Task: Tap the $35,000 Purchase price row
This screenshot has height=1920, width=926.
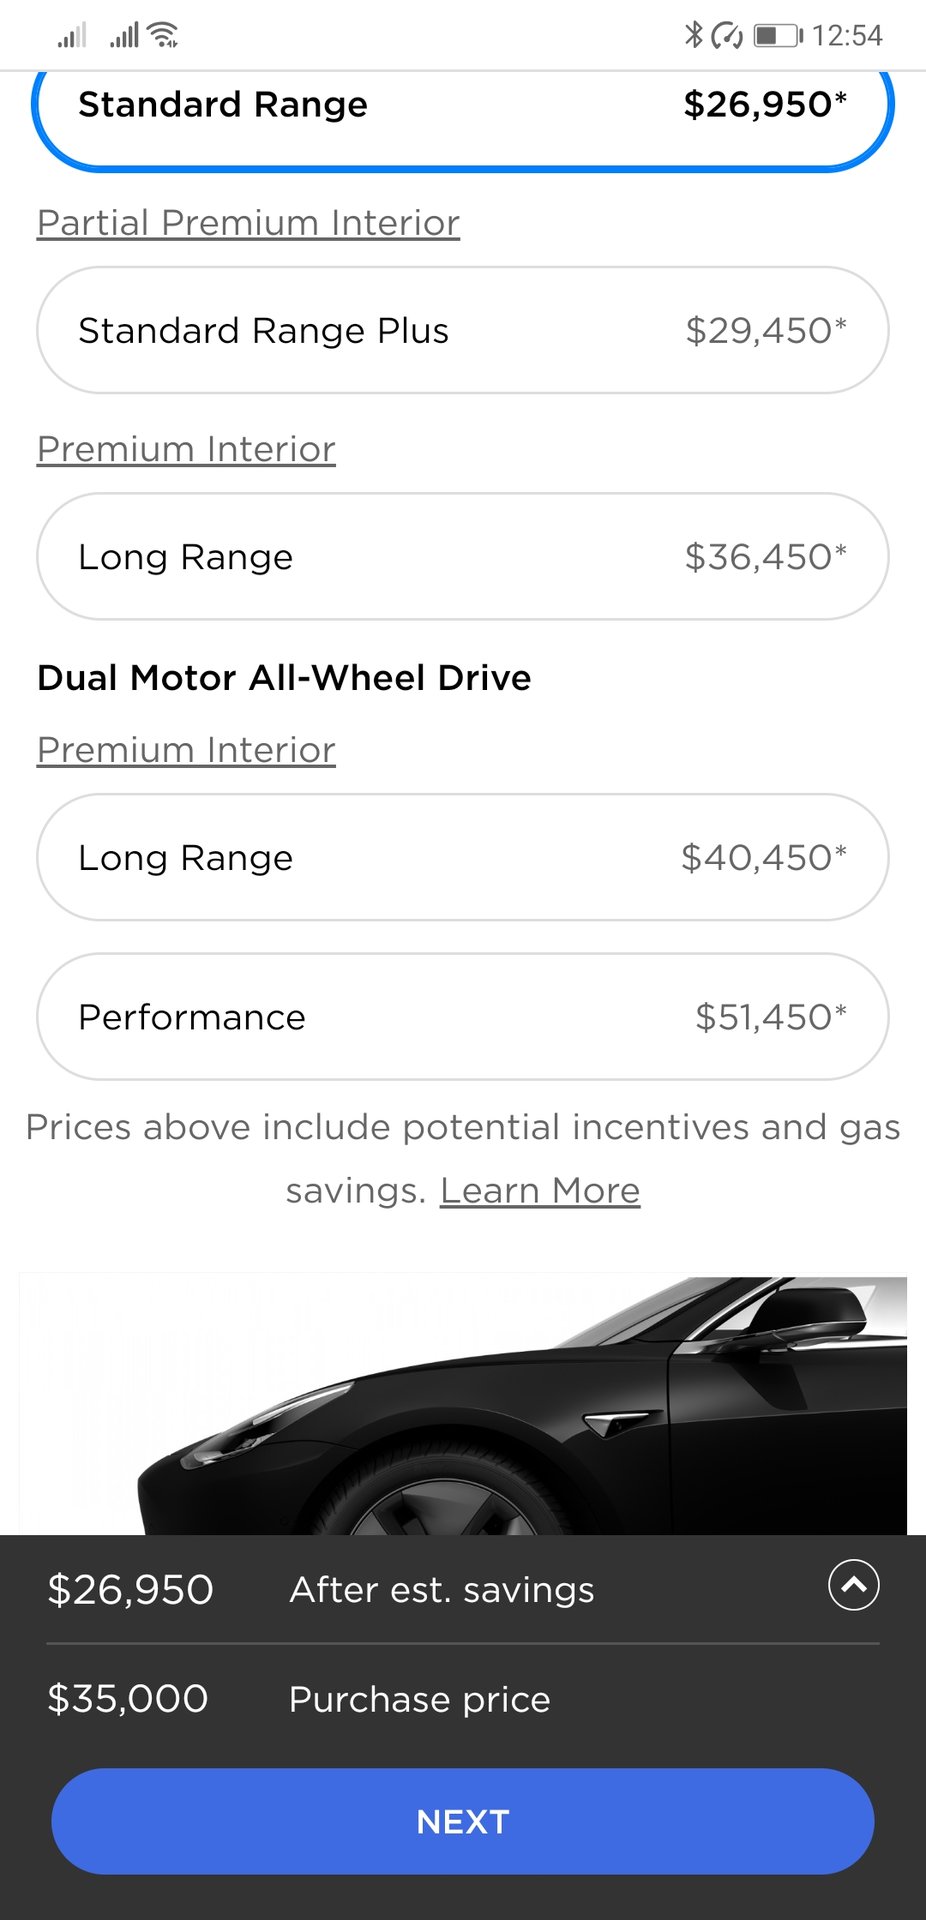Action: [300, 1699]
